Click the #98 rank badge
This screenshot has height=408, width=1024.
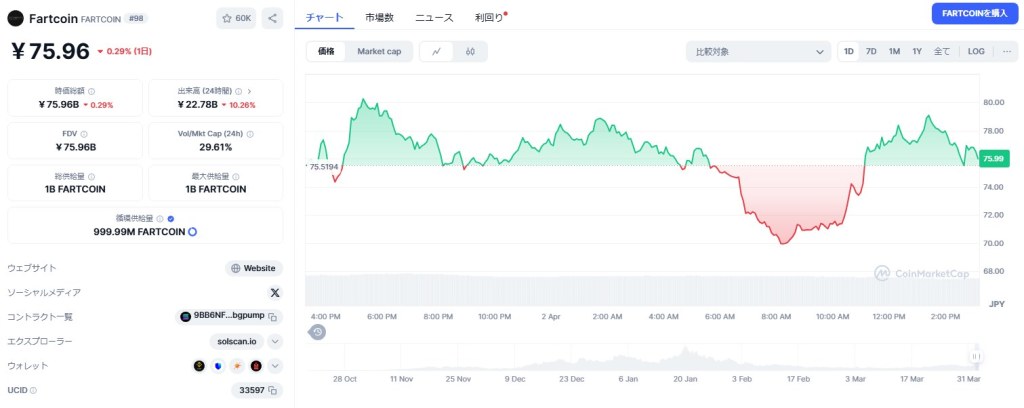pyautogui.click(x=136, y=18)
